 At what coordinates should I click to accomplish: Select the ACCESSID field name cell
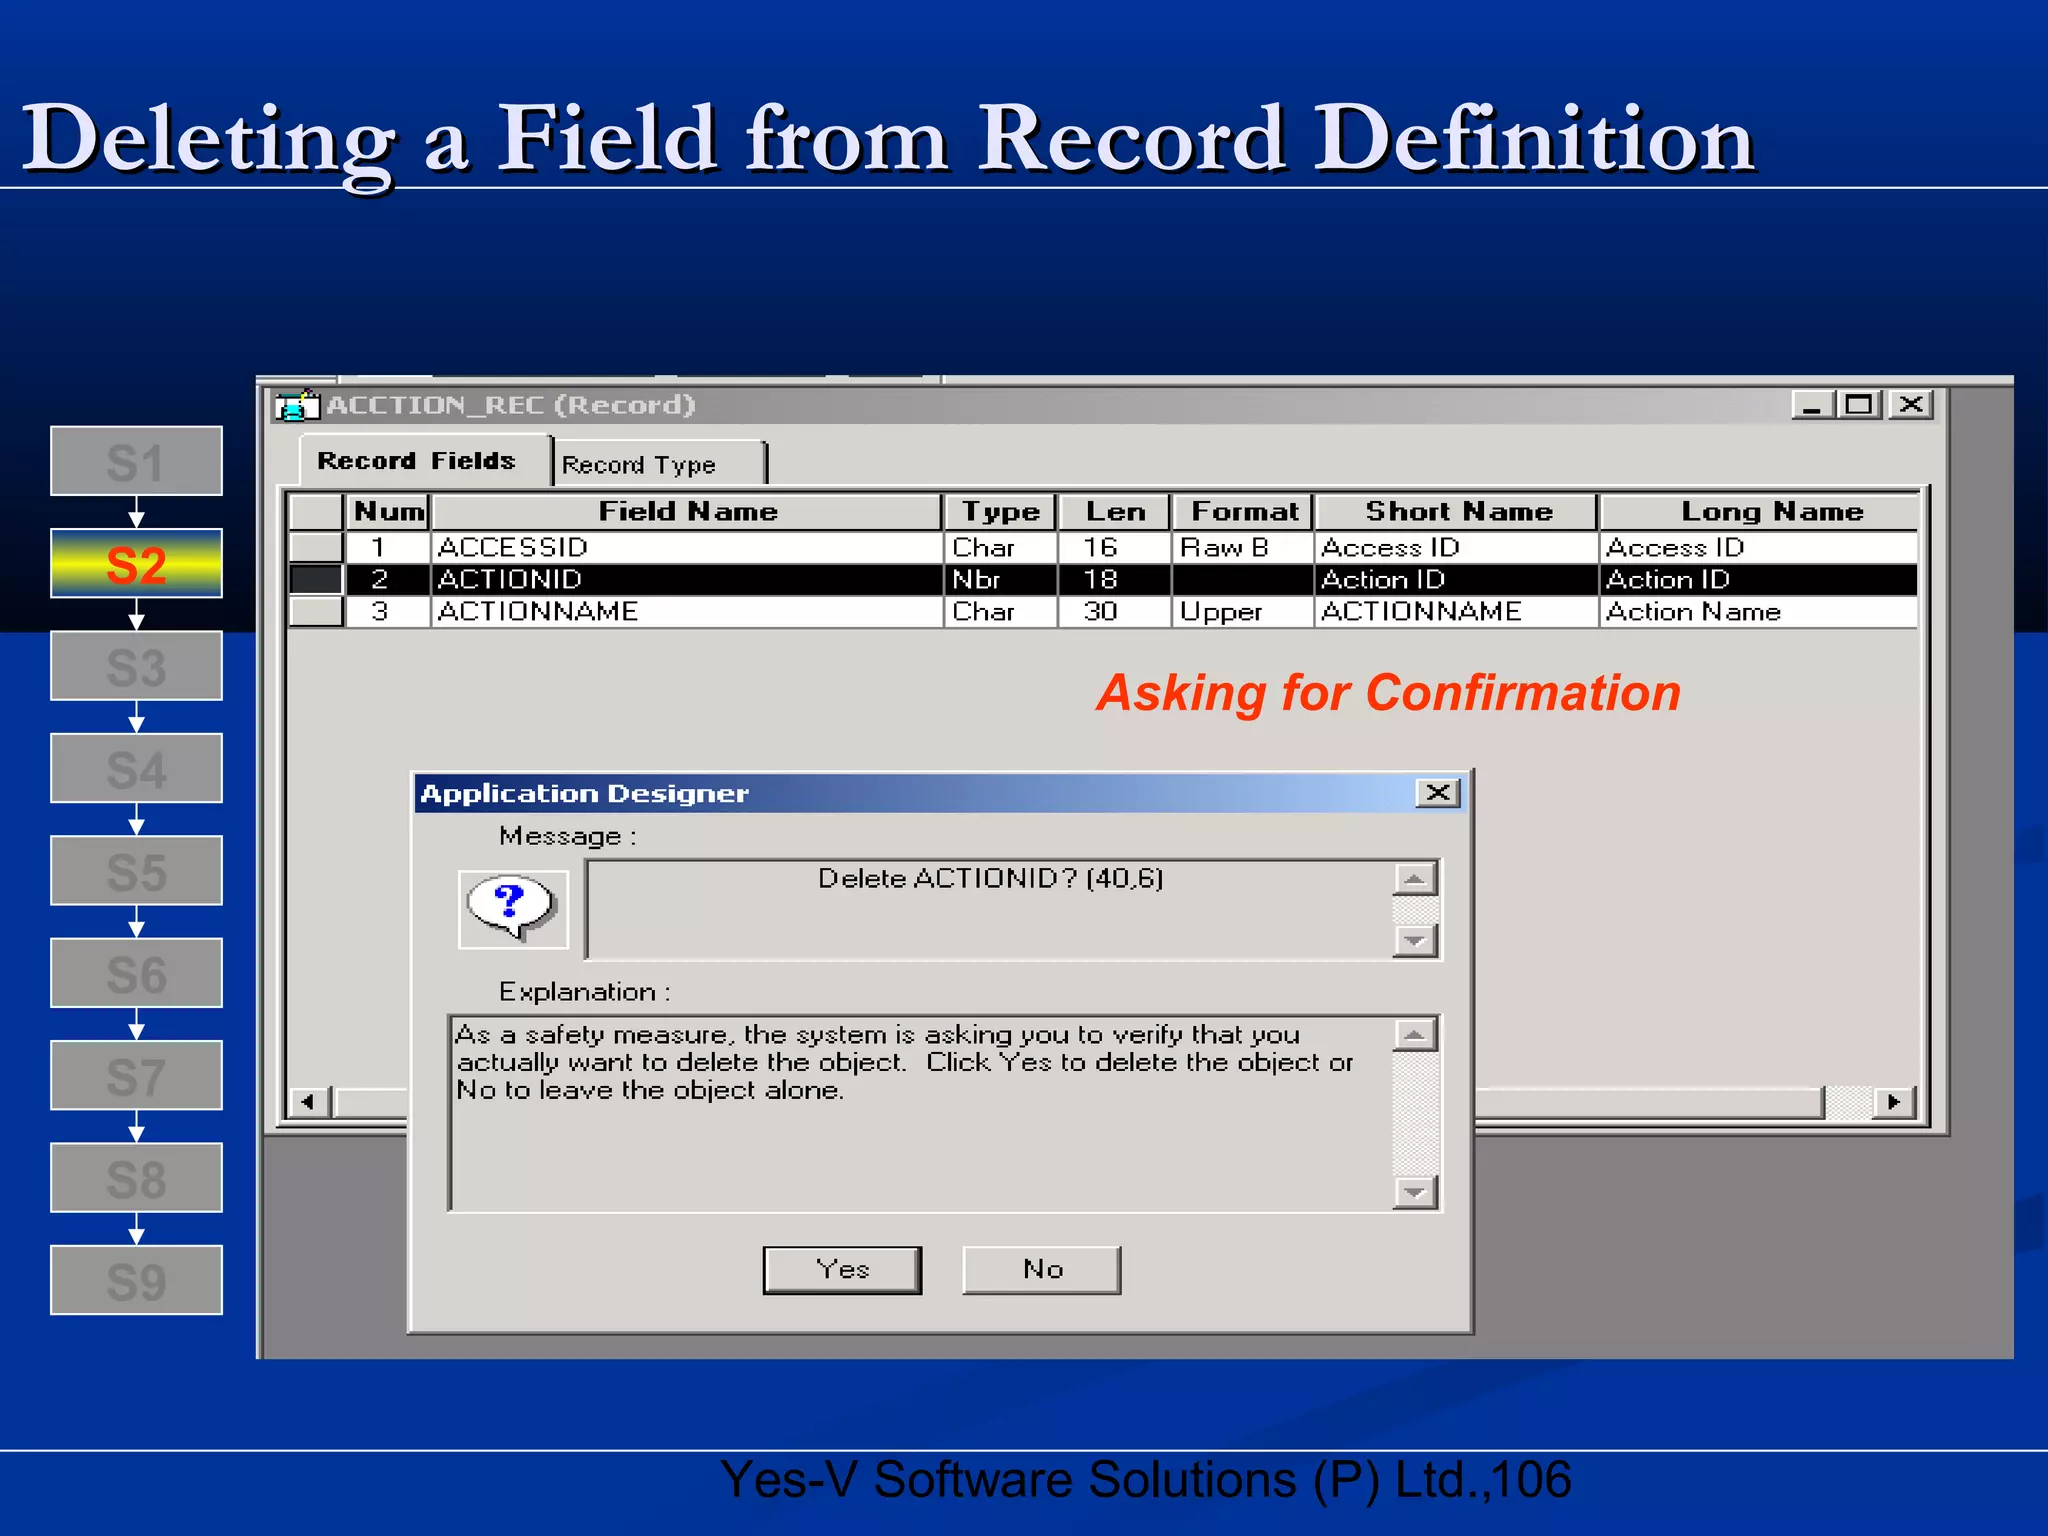(688, 548)
